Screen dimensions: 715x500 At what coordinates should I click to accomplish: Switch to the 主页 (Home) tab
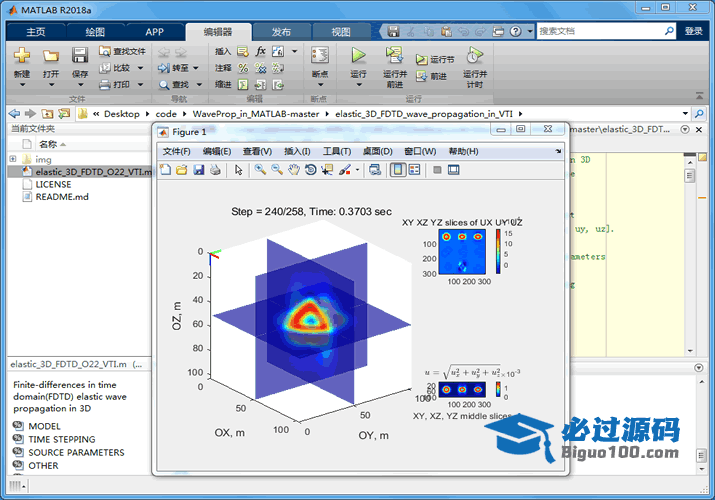pyautogui.click(x=36, y=32)
